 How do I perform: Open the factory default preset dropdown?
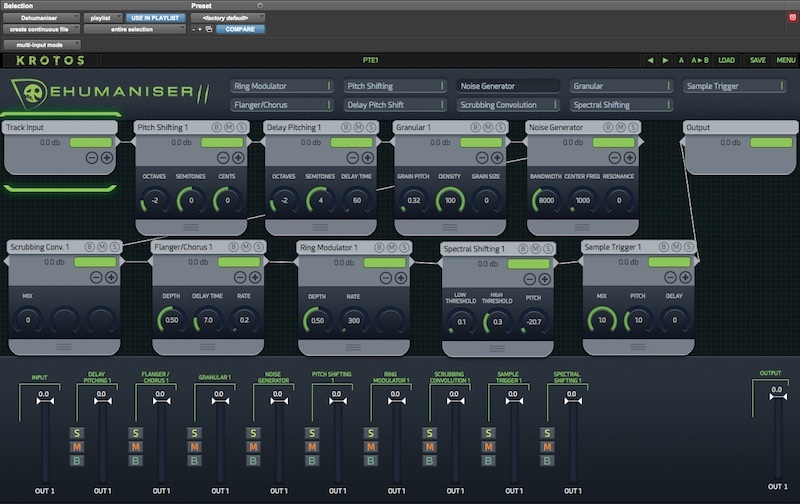[228, 18]
